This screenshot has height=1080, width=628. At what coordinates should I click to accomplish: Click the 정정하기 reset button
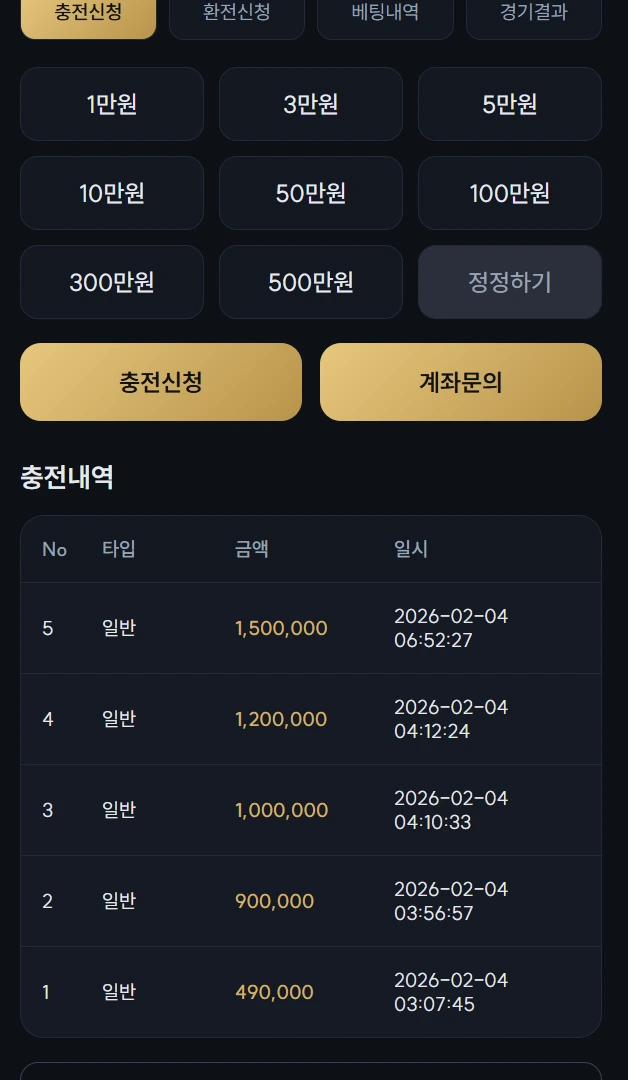pyautogui.click(x=510, y=282)
